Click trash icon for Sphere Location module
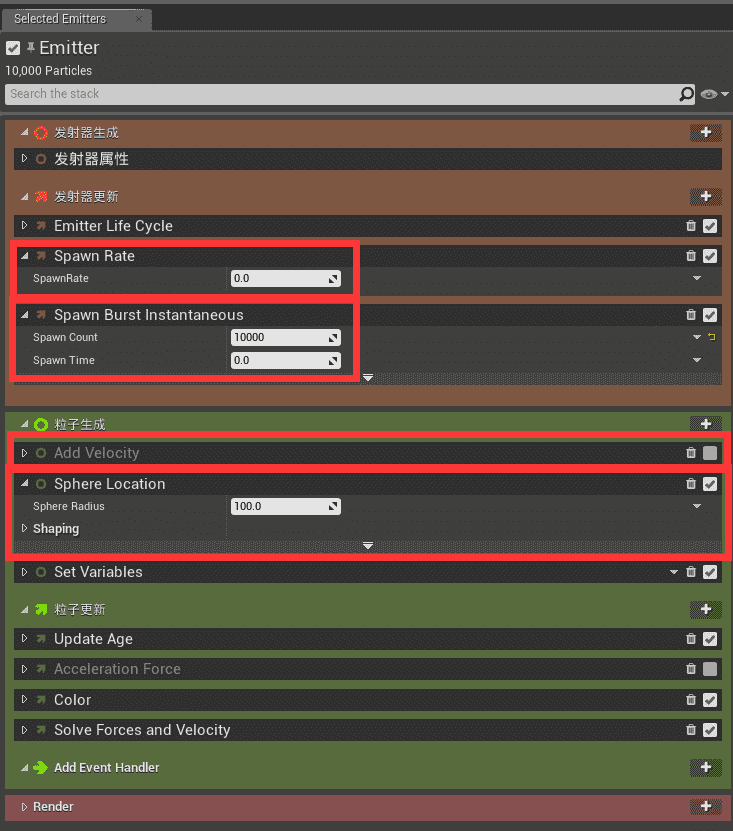733x831 pixels. click(x=691, y=484)
